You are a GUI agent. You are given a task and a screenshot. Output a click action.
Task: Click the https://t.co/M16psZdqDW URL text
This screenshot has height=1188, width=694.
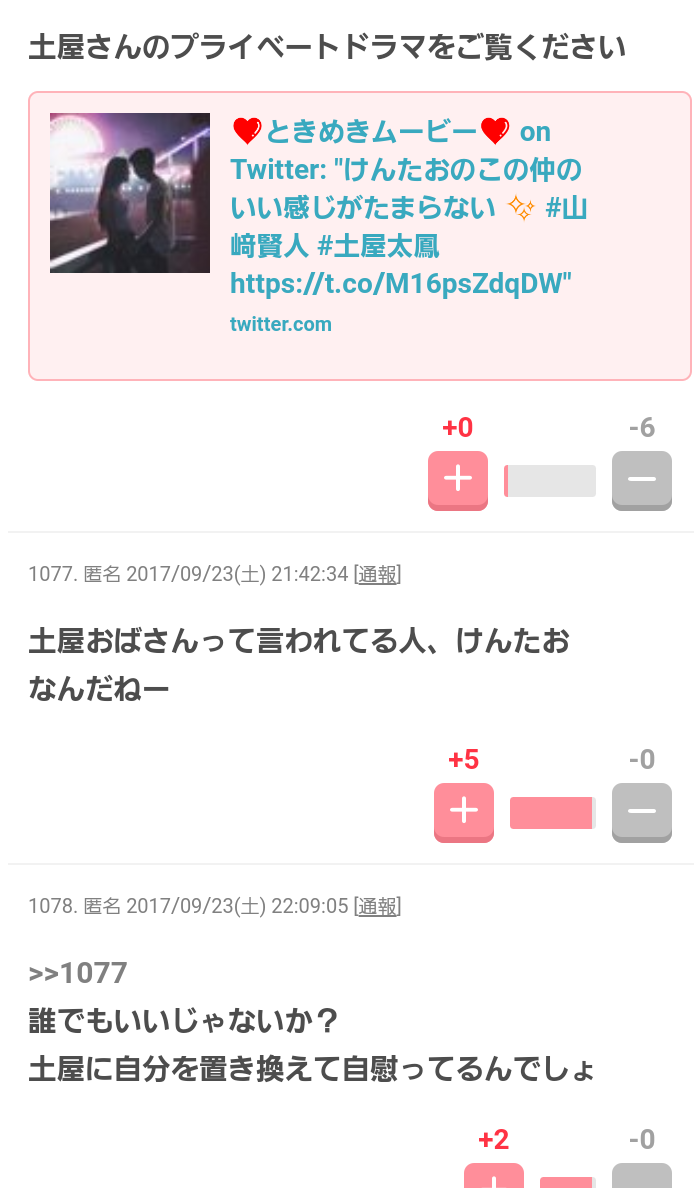point(400,284)
